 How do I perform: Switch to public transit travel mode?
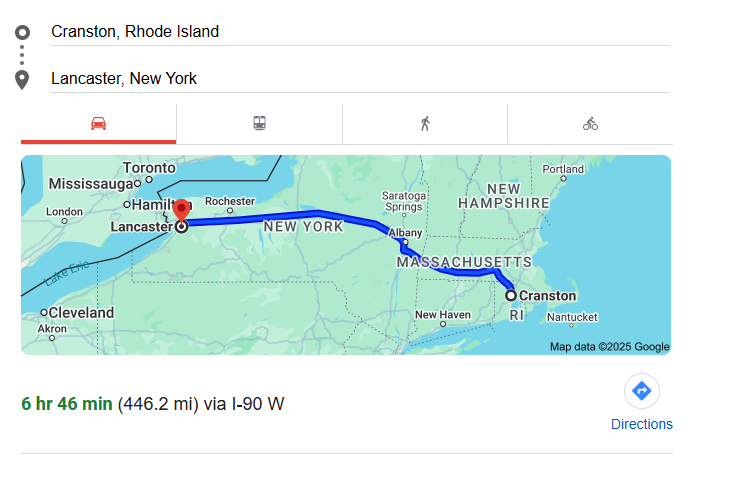pyautogui.click(x=259, y=123)
